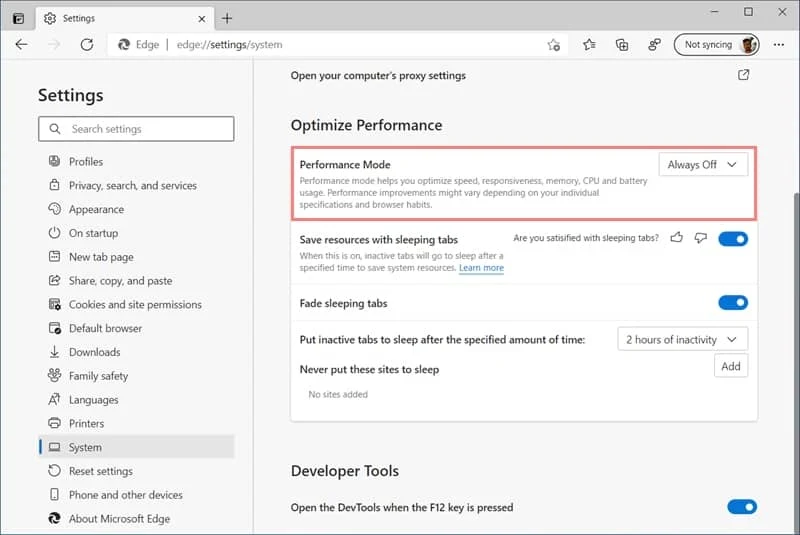Click the refresh page icon
Viewport: 800px width, 535px height.
(87, 45)
